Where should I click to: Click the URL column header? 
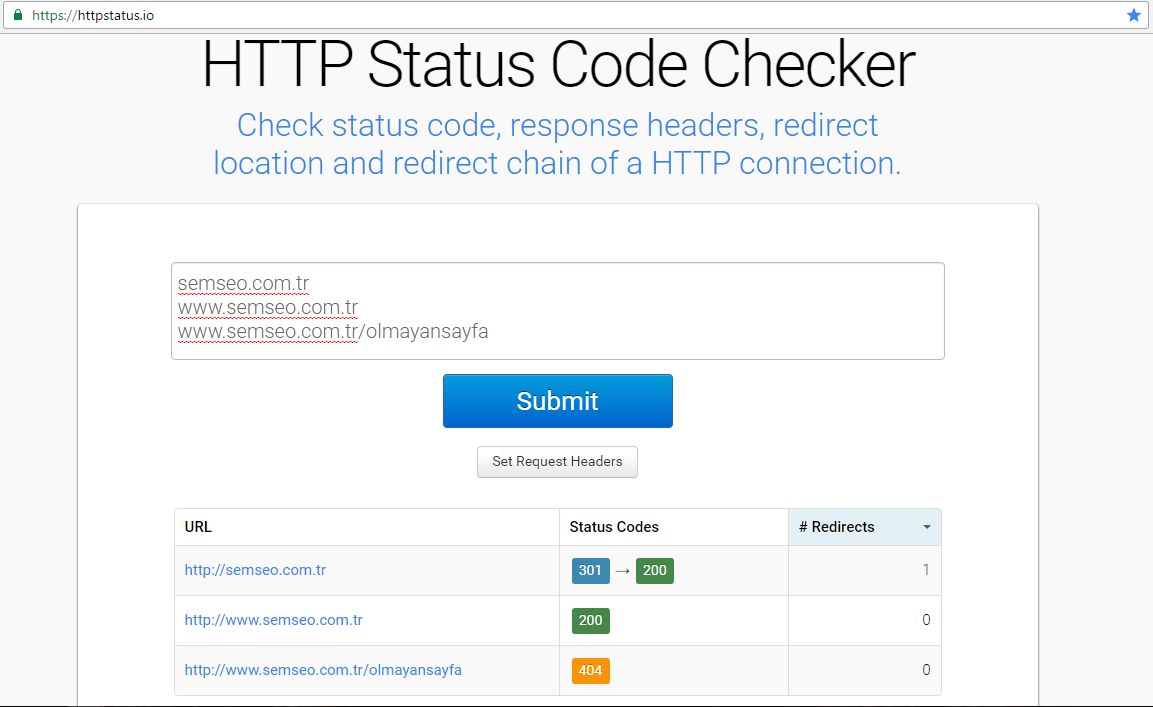point(367,527)
